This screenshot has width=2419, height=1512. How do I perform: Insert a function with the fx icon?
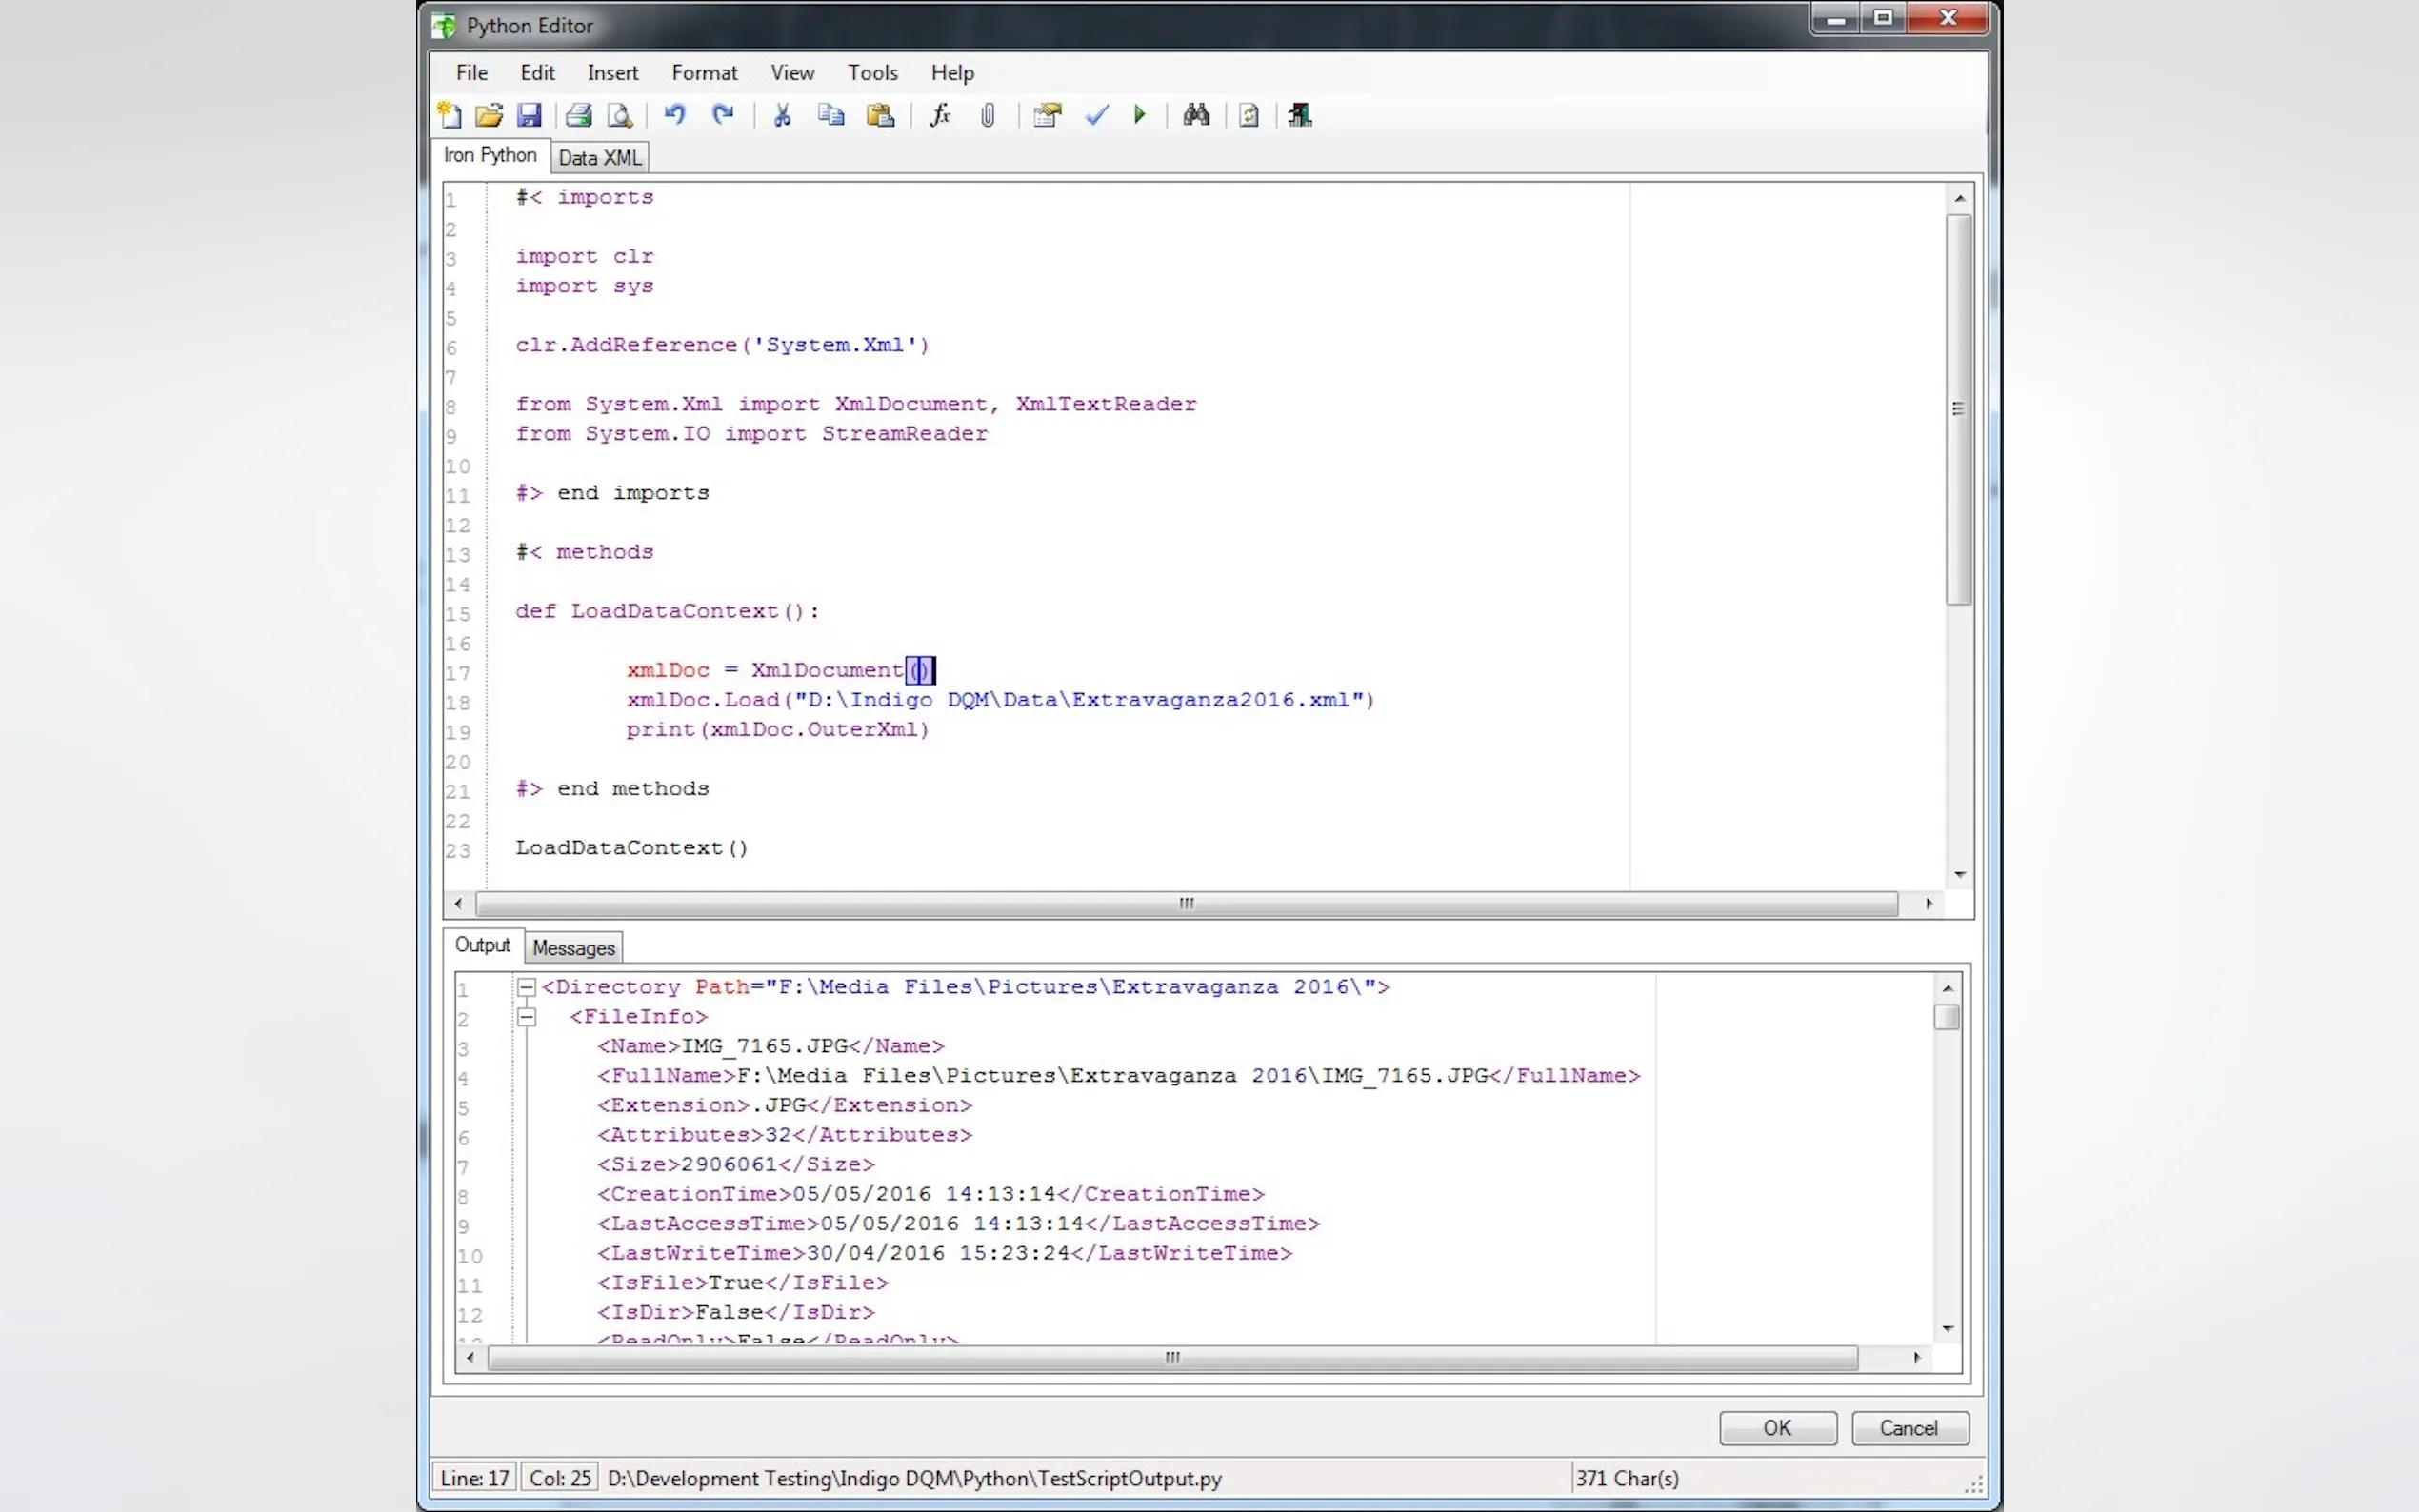tap(939, 115)
